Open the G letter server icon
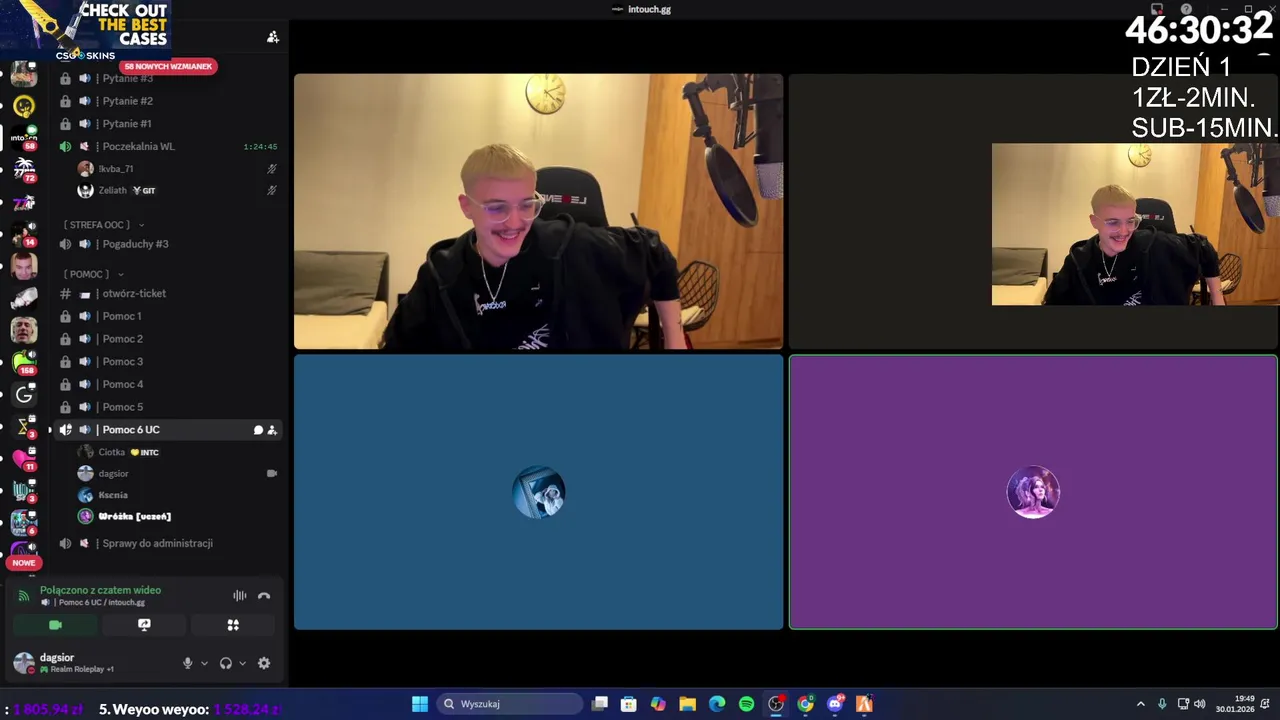The height and width of the screenshot is (720, 1280). click(24, 395)
